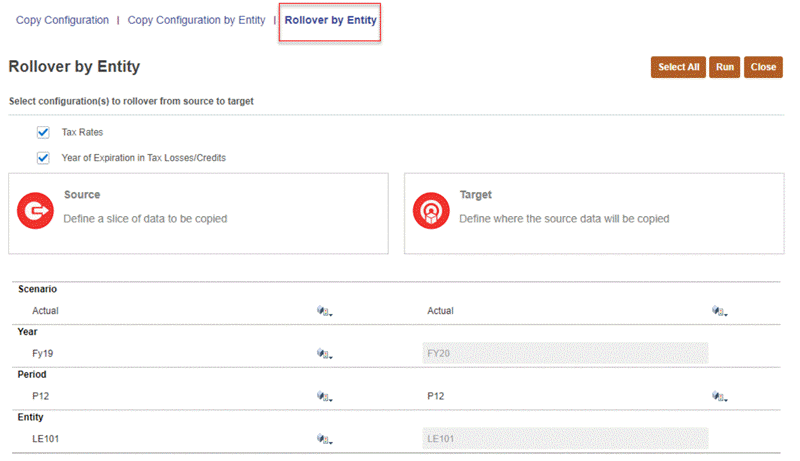Switch to Copy Configuration by Entity tab
Viewport: 800px width, 461px height.
coord(196,20)
